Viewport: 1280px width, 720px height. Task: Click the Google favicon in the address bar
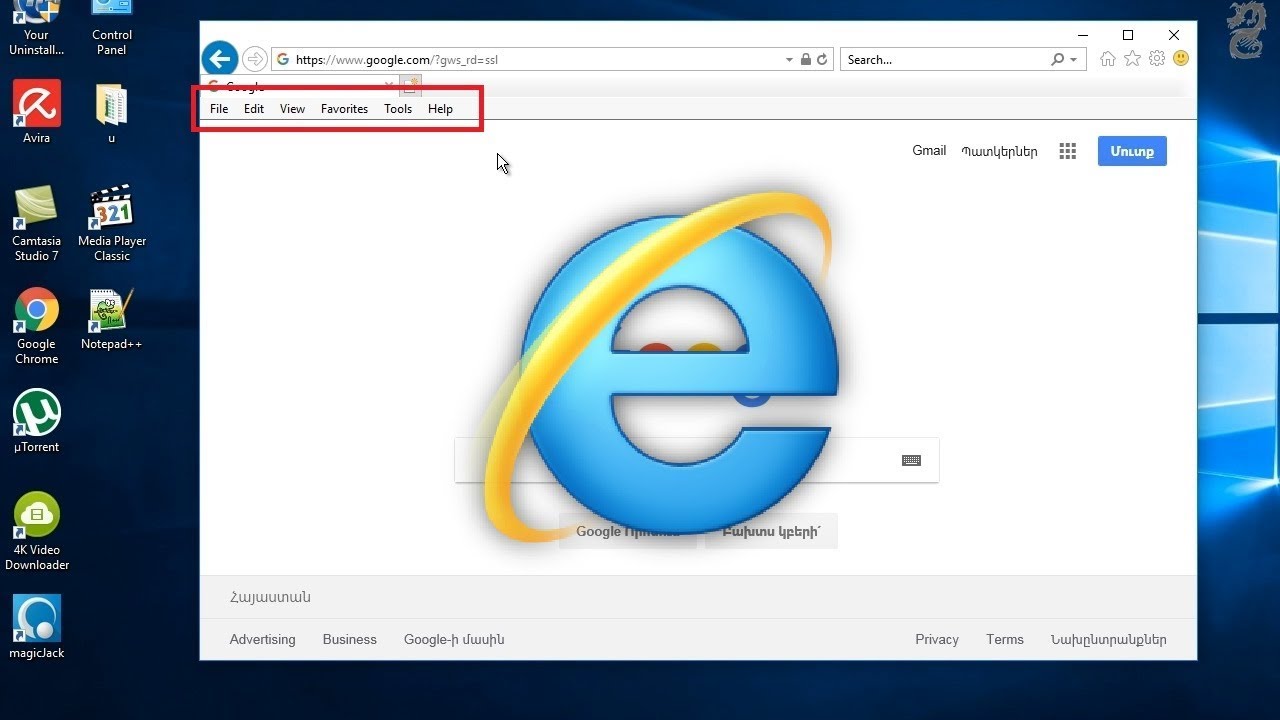pyautogui.click(x=283, y=60)
